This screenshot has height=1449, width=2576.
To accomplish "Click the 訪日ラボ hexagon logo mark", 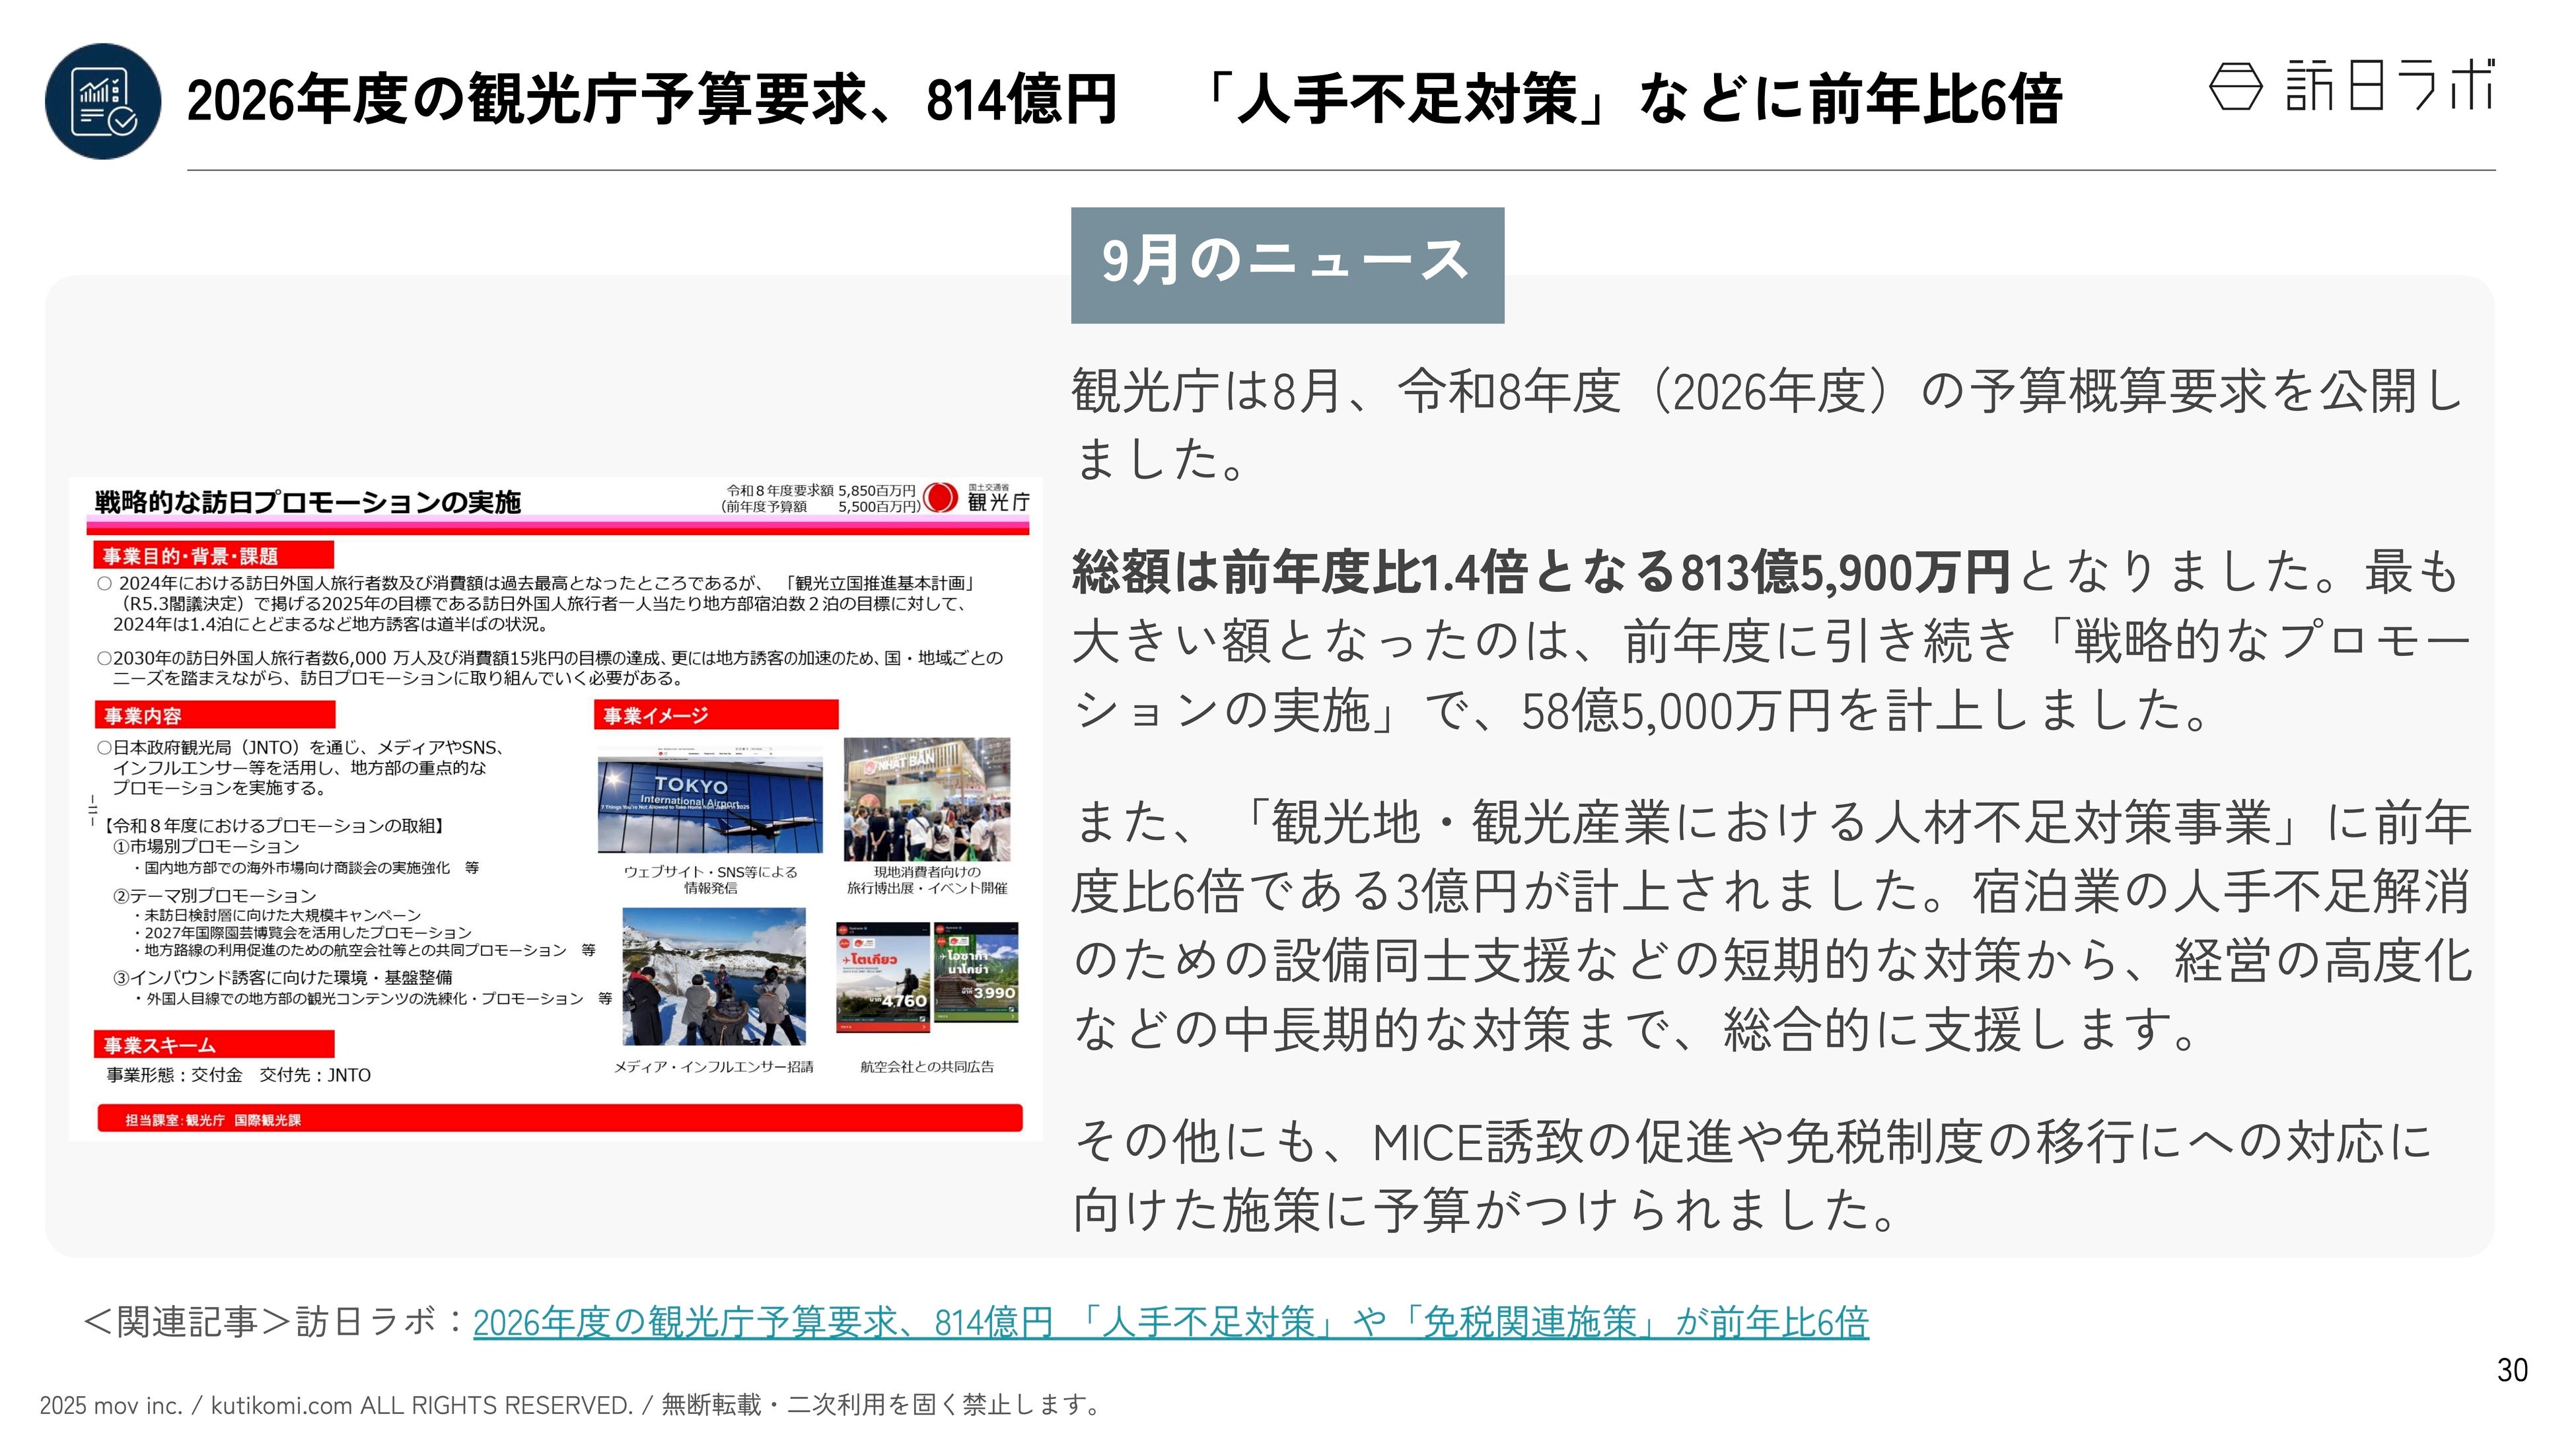I will point(2235,86).
